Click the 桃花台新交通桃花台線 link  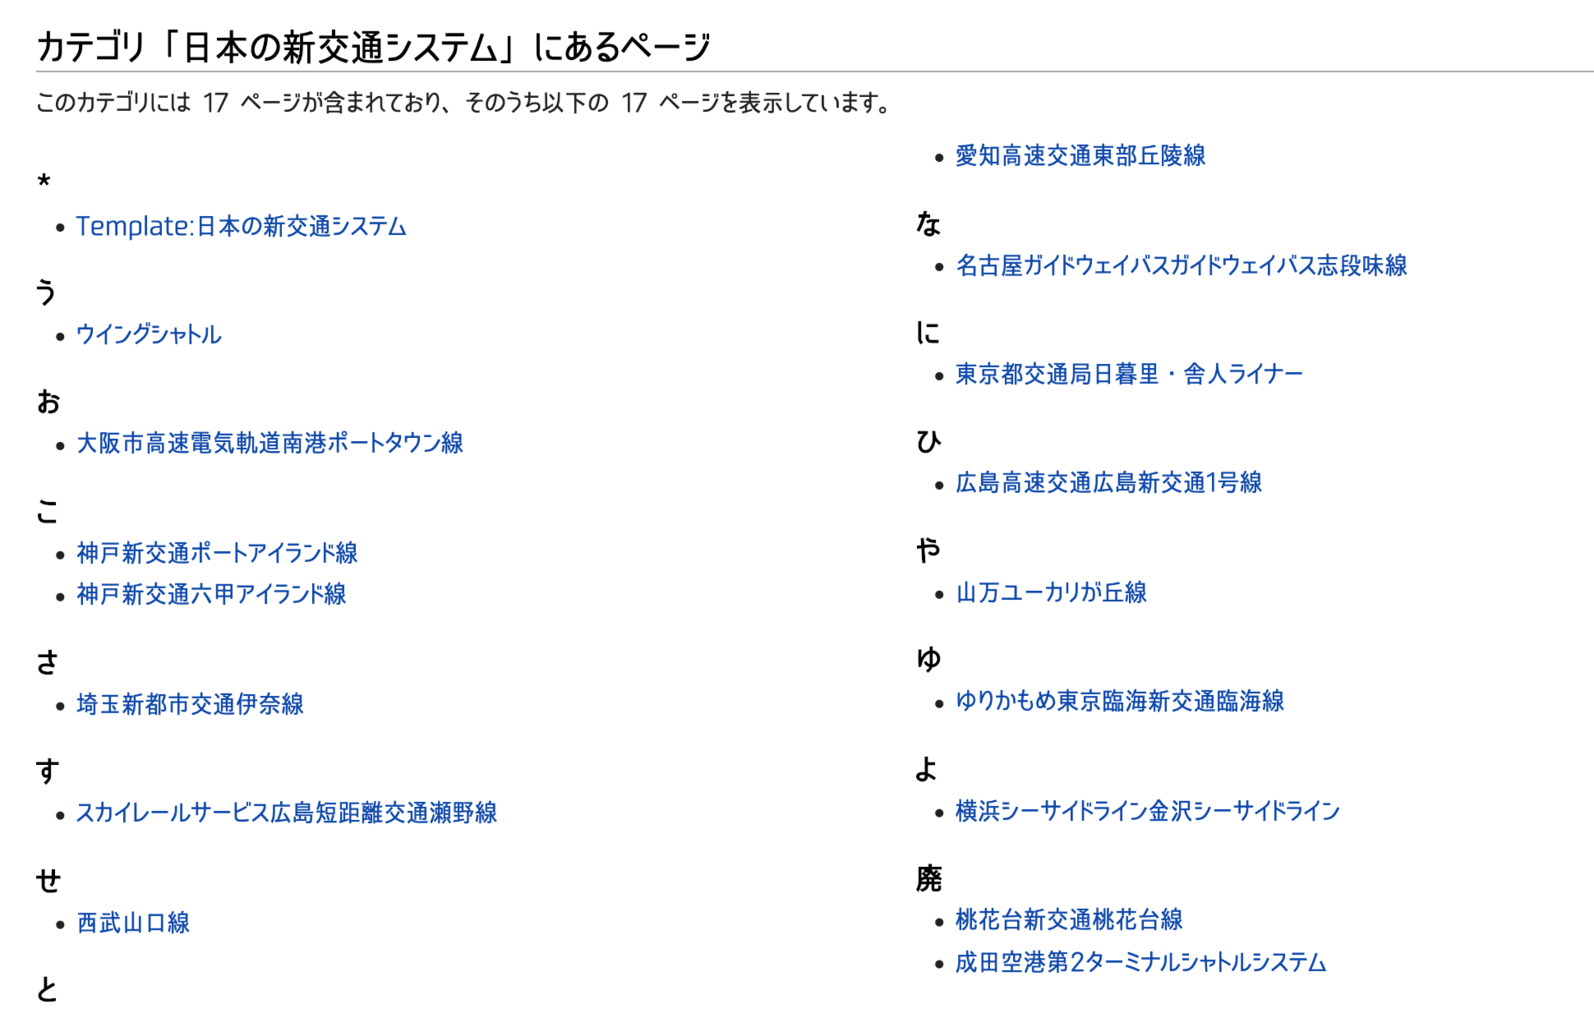(1069, 920)
